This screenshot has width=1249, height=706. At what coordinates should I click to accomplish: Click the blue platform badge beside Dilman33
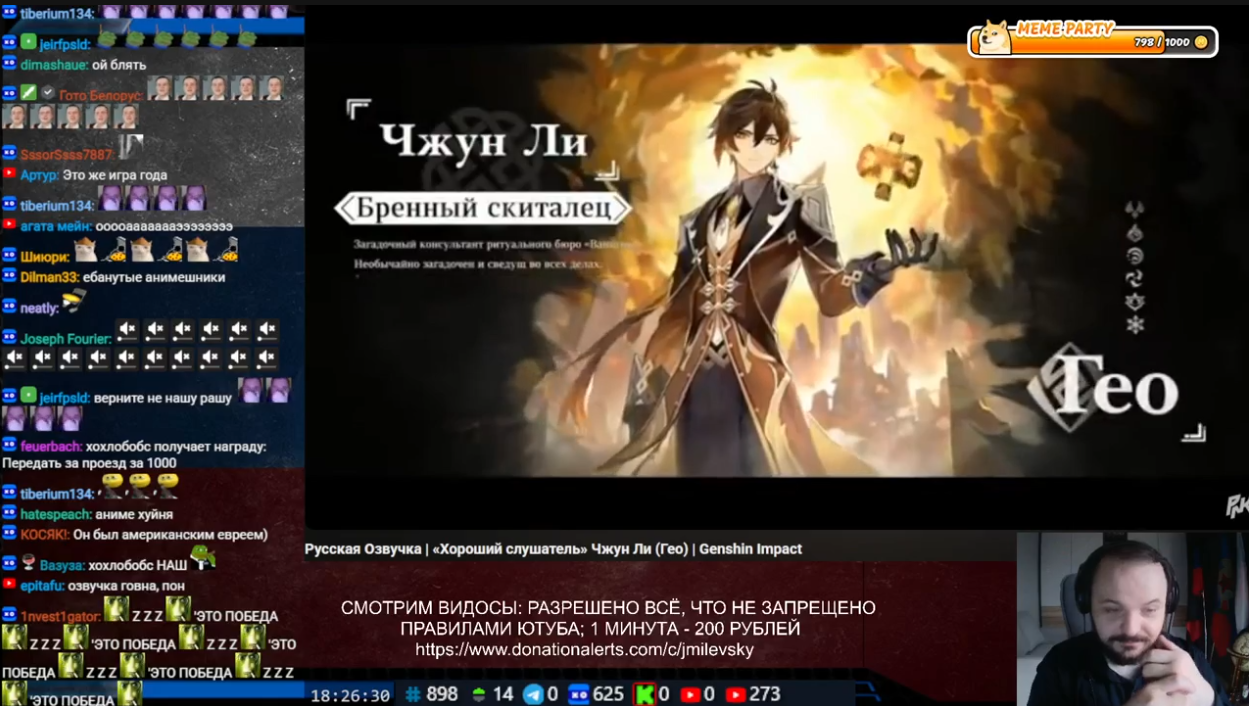point(9,277)
